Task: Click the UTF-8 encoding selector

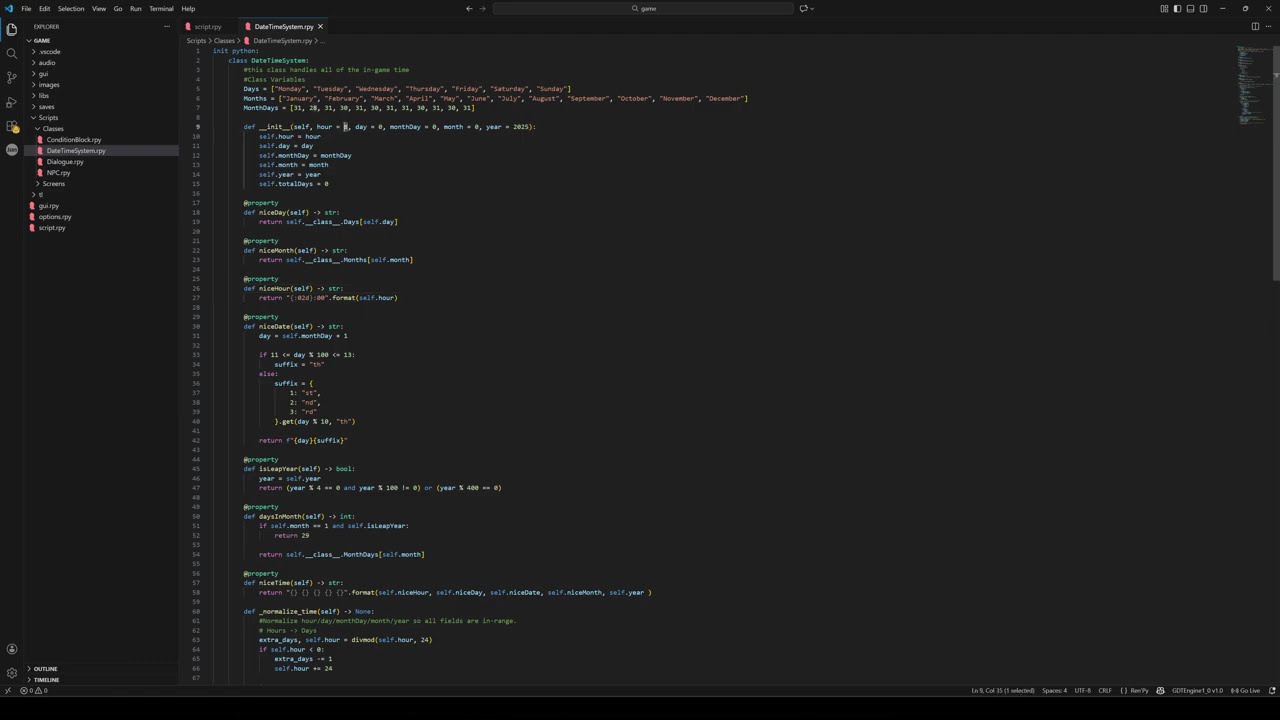Action: coord(1082,691)
